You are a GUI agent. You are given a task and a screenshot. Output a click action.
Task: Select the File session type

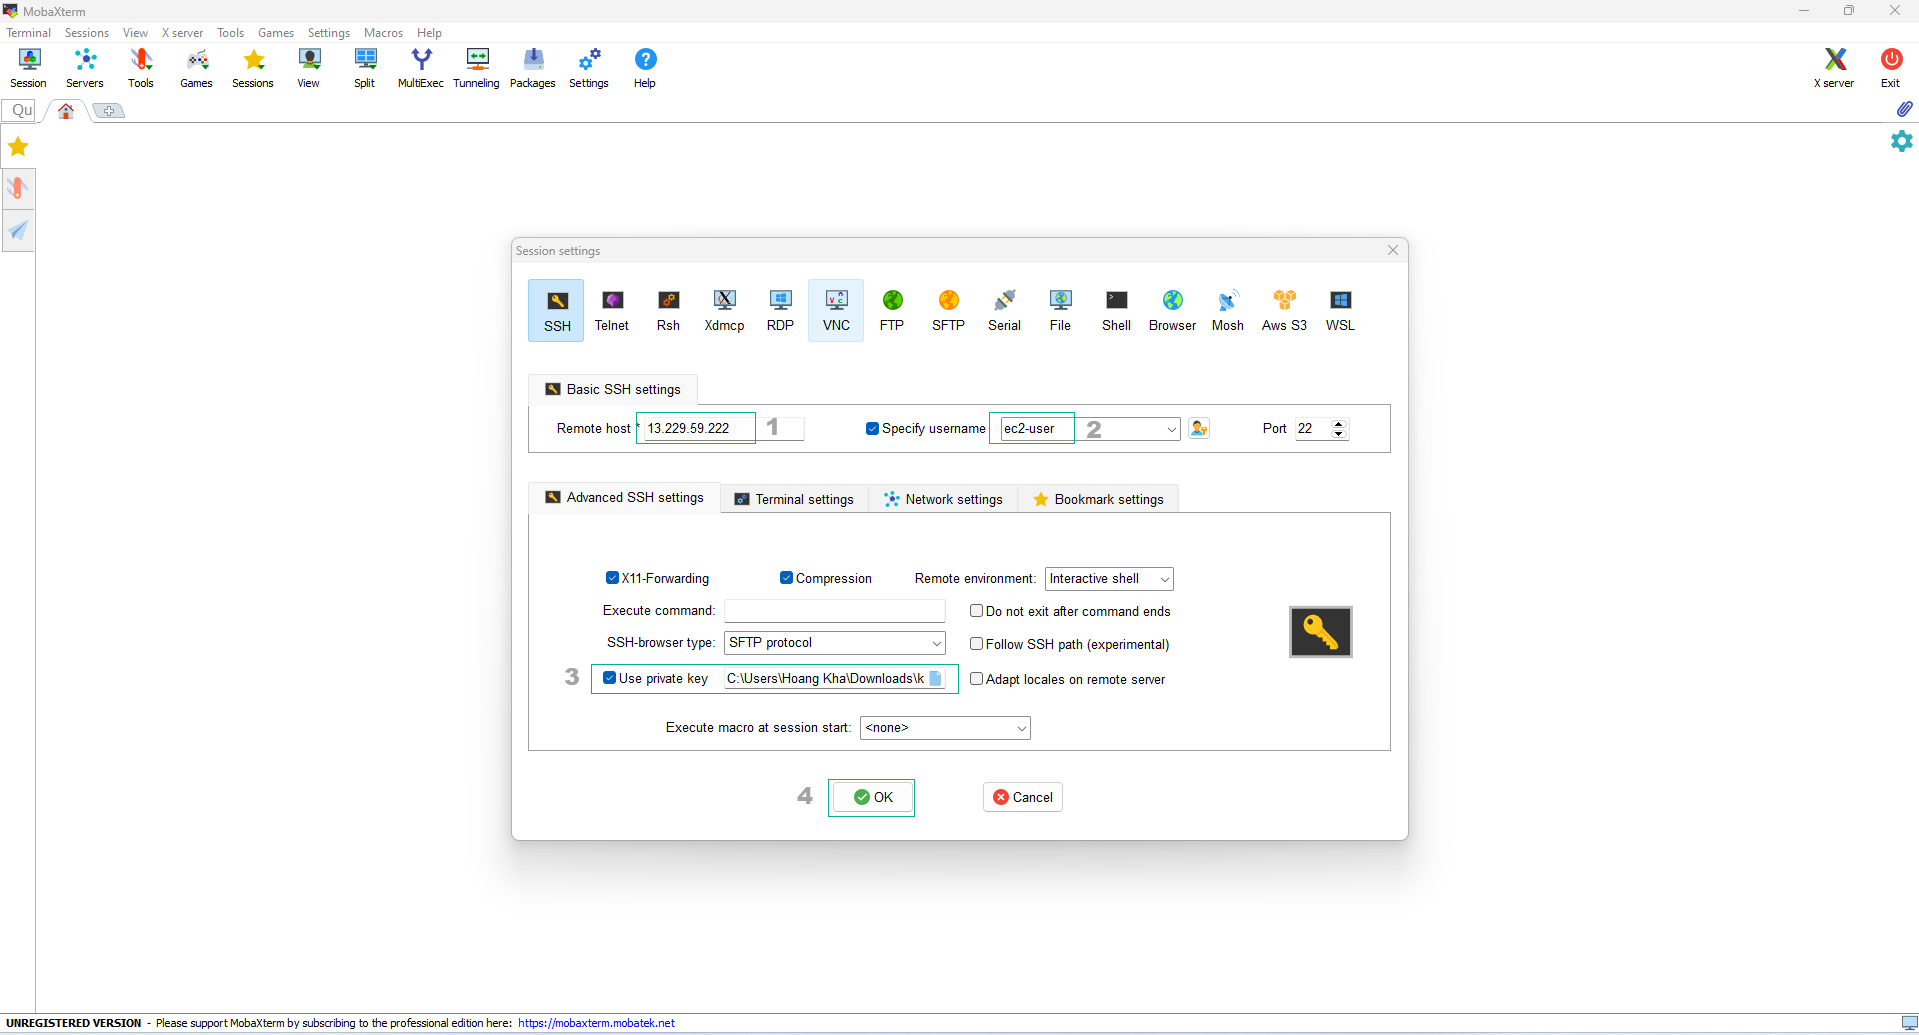[1060, 311]
